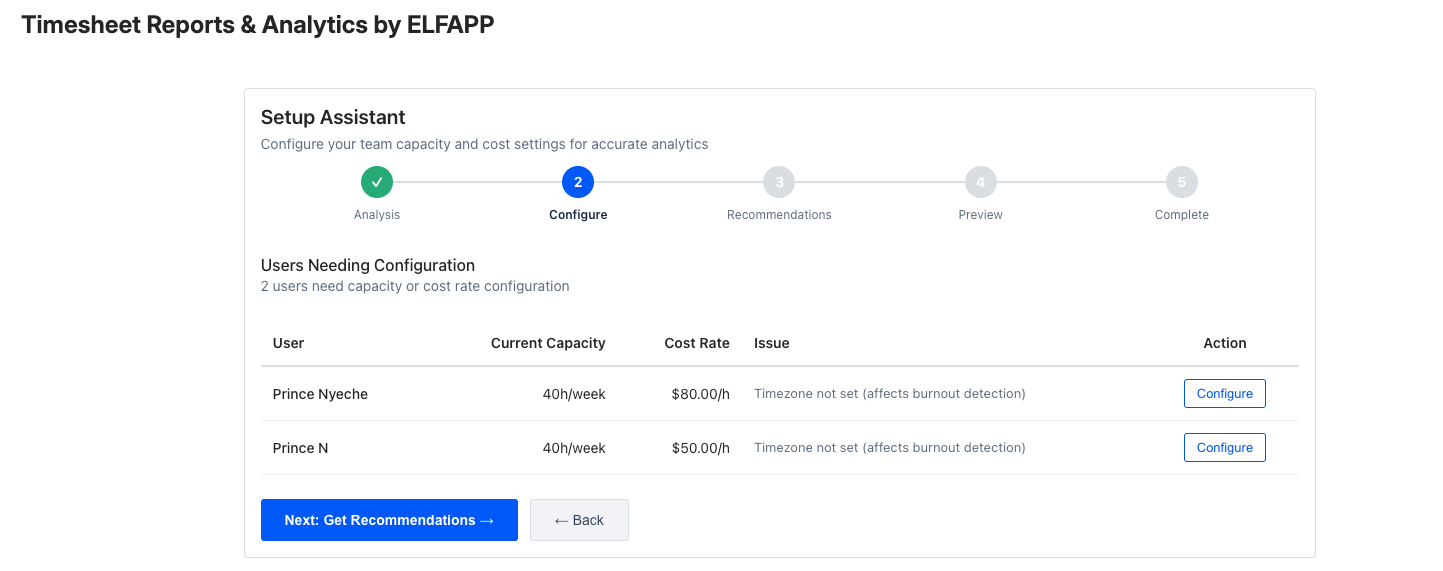Click the green Analysis step checkmark
The height and width of the screenshot is (571, 1443).
click(377, 182)
